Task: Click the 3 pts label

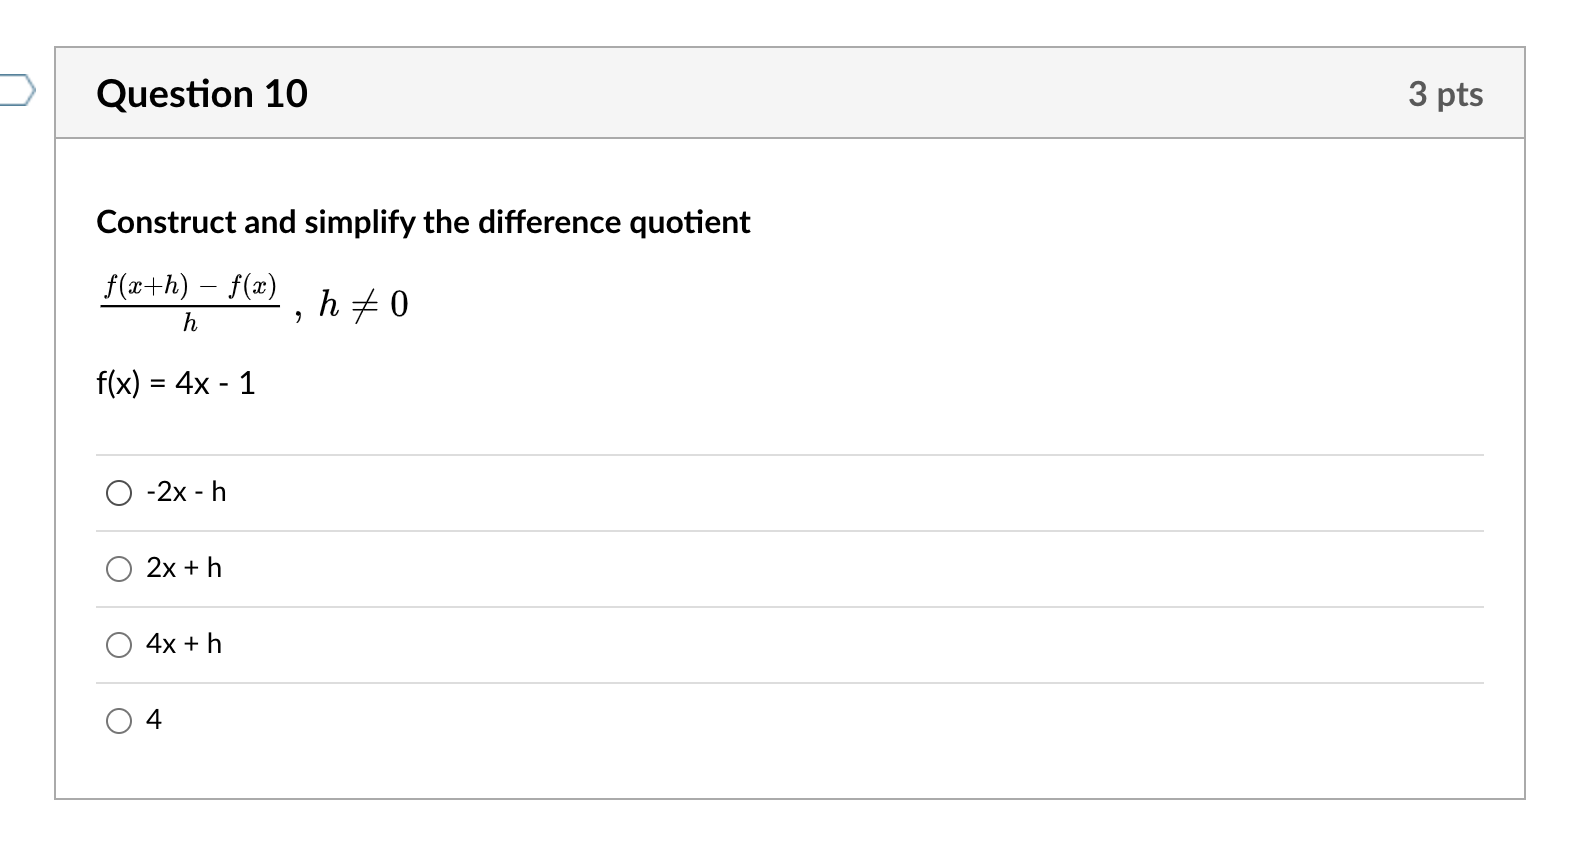Action: (x=1445, y=93)
